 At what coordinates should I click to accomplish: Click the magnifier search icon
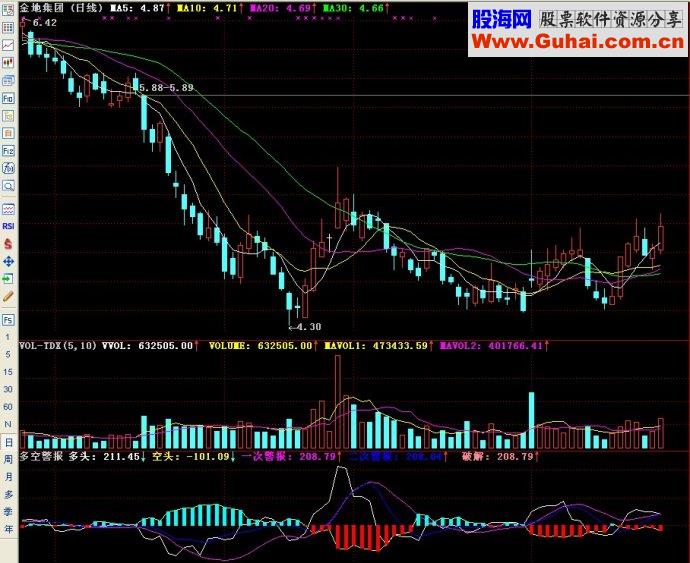pos(8,185)
